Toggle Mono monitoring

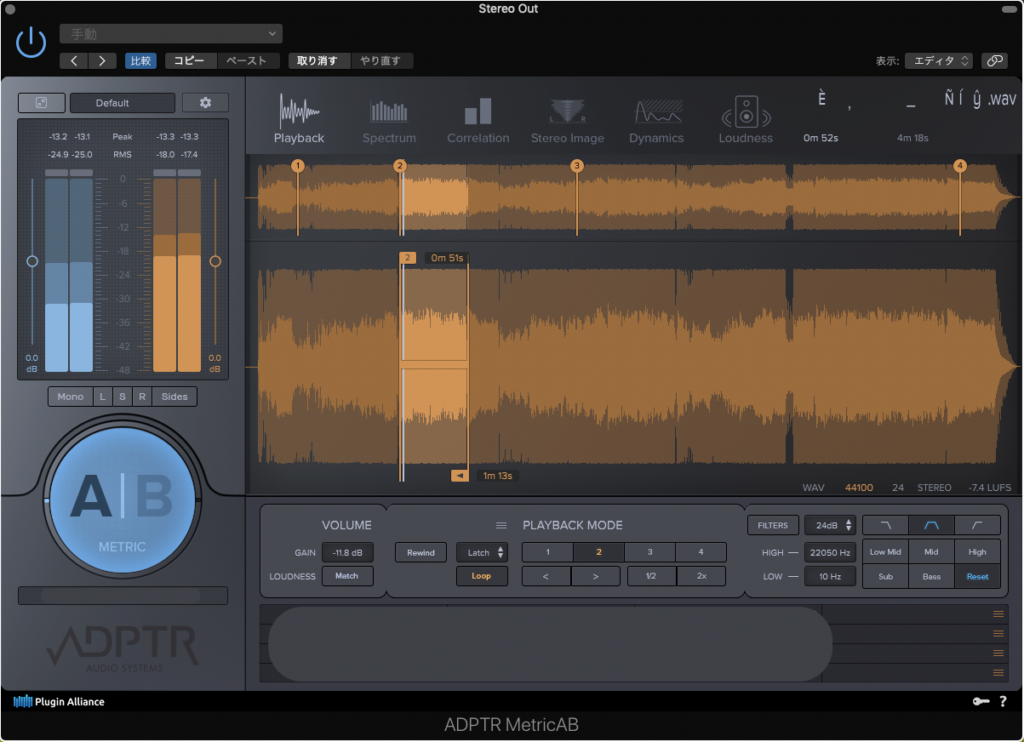(x=70, y=396)
